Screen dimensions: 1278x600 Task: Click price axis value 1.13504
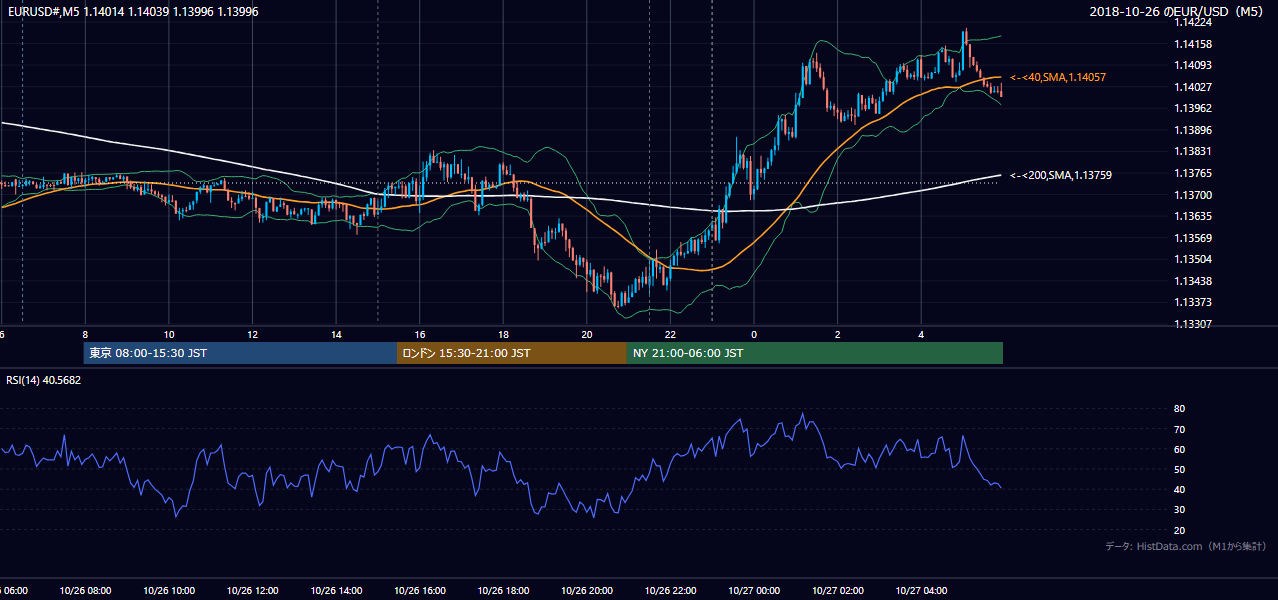coord(1193,259)
